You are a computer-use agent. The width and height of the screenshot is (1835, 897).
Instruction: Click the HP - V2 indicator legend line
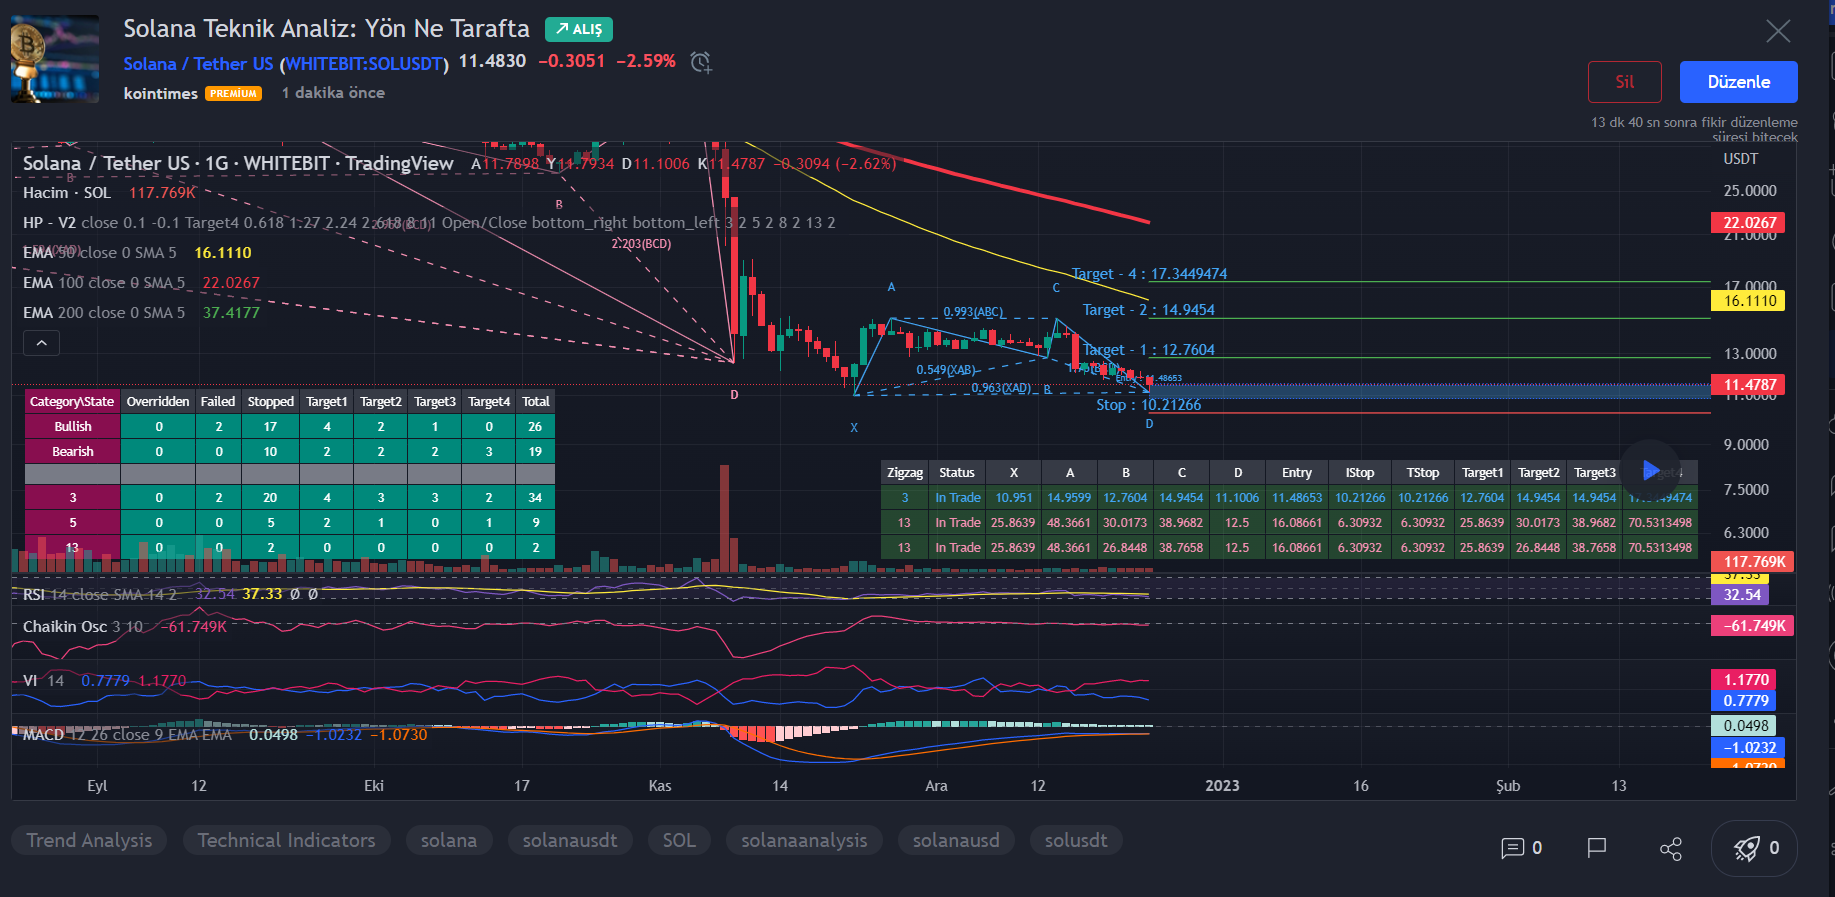429,223
